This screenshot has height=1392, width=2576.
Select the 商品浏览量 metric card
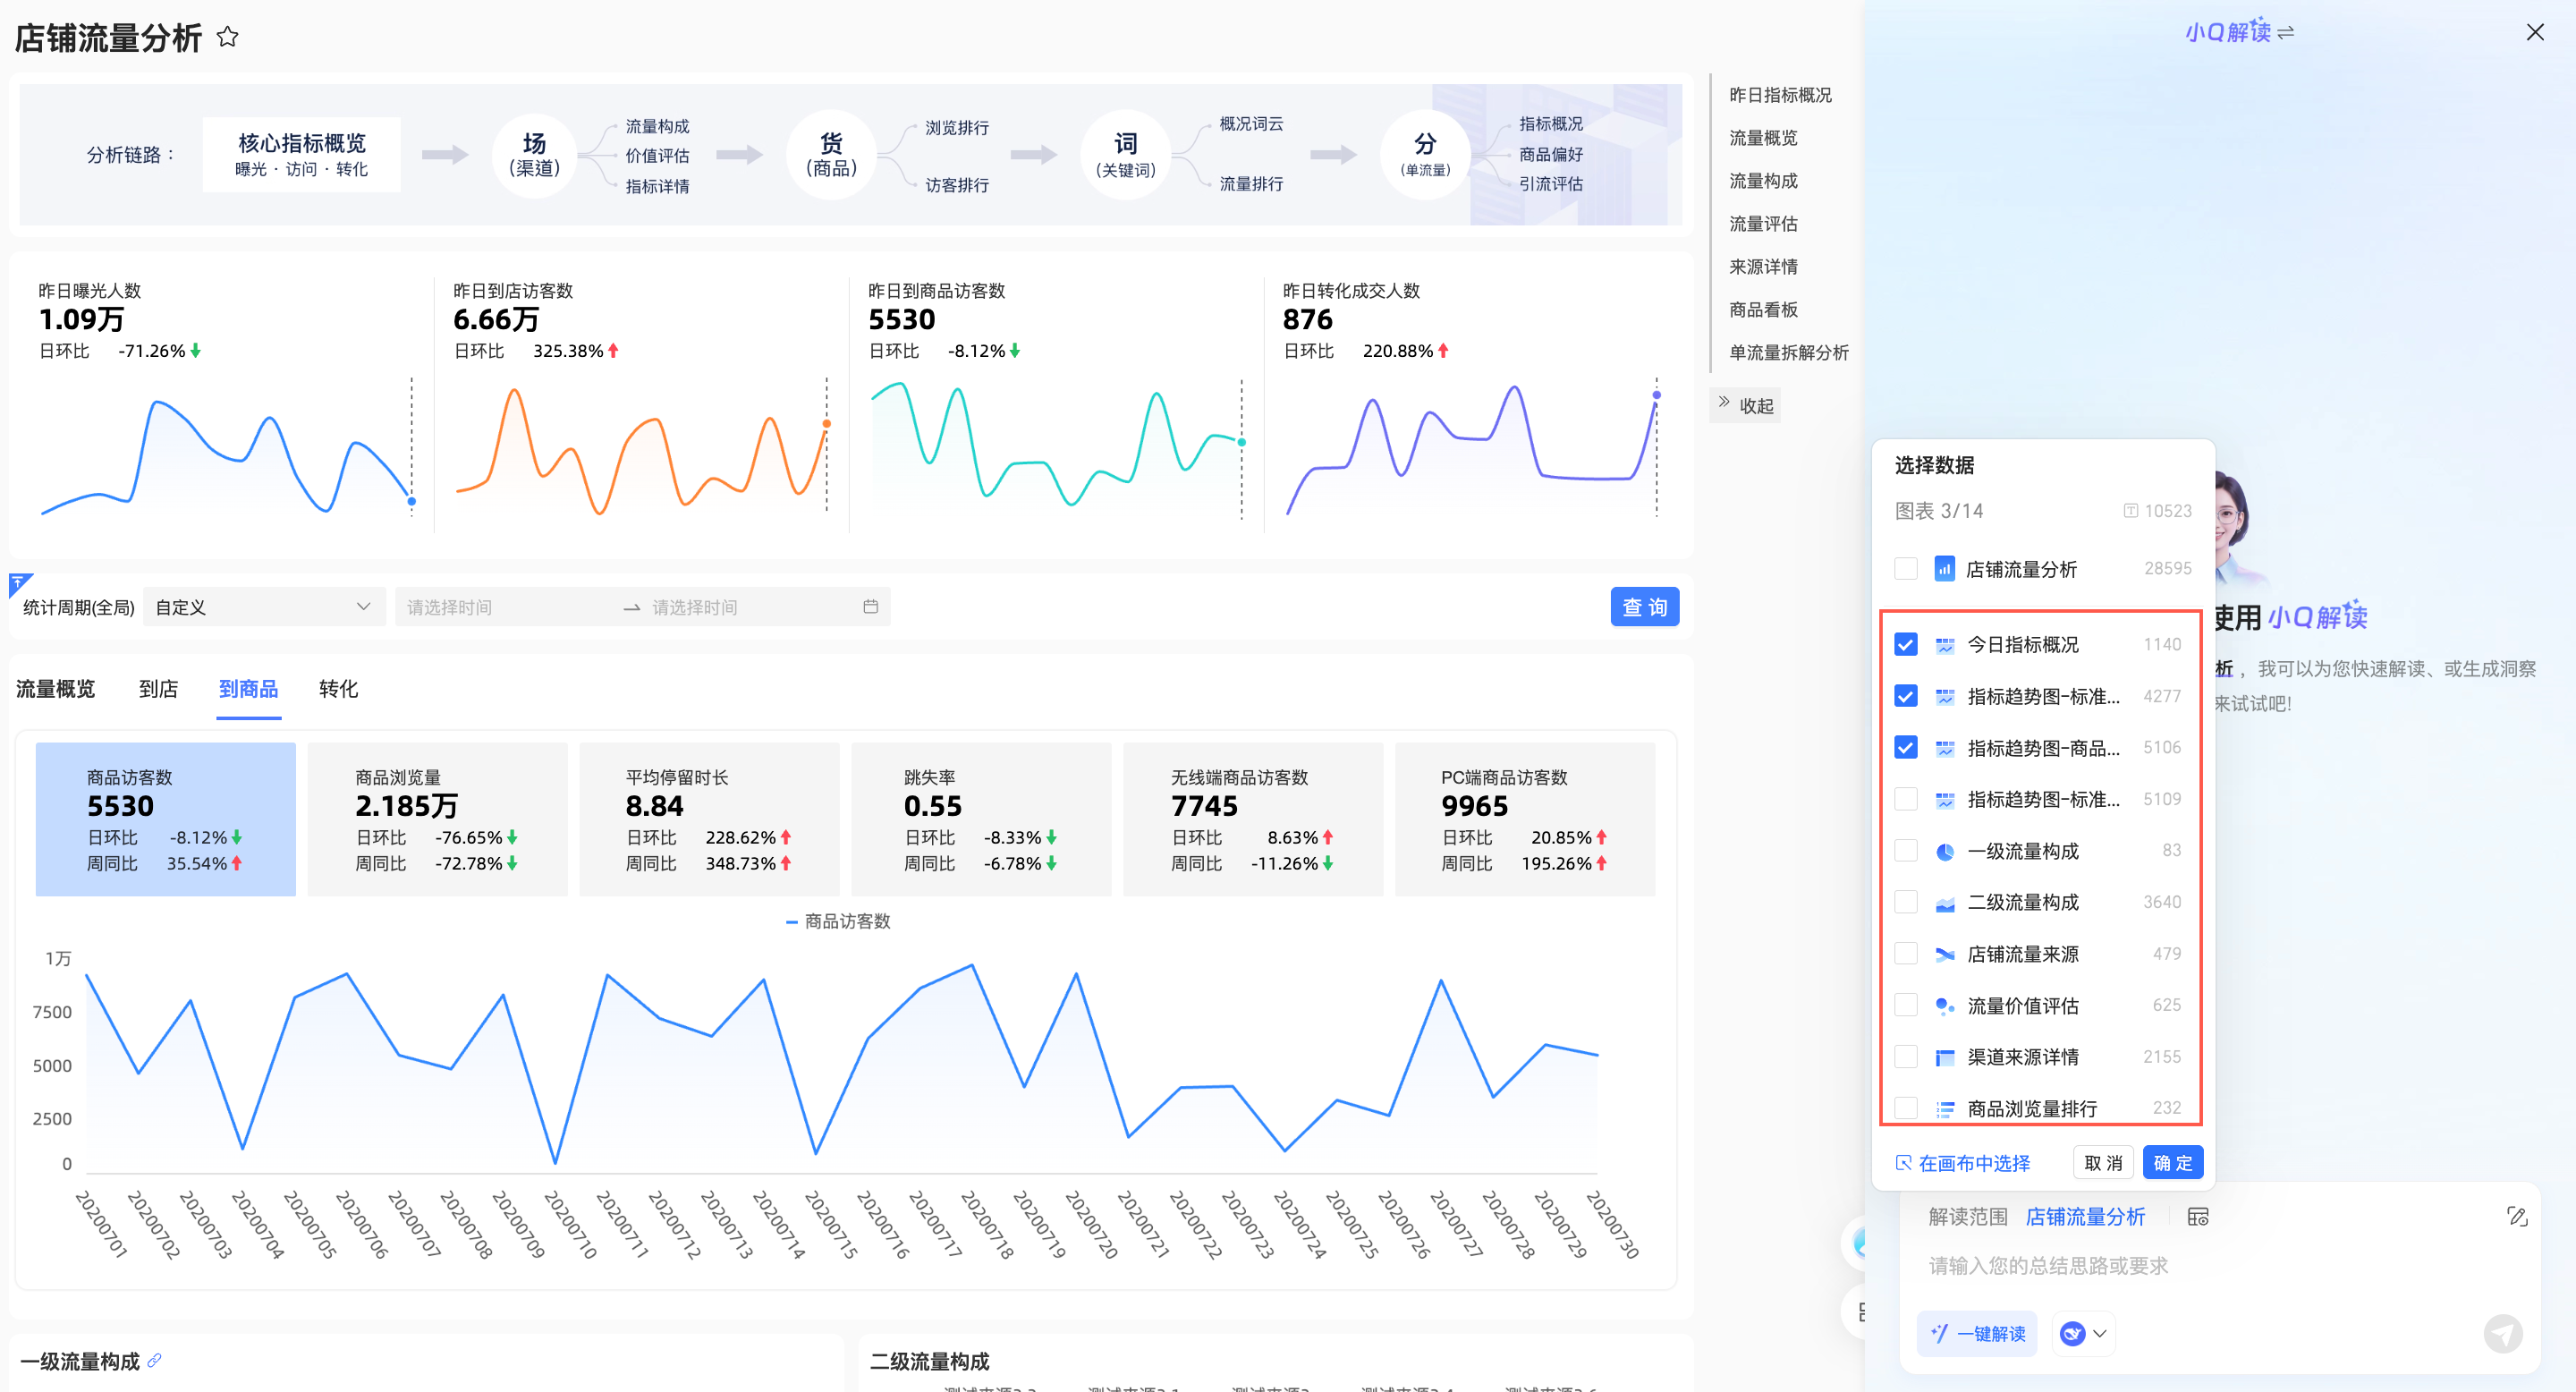tap(437, 819)
